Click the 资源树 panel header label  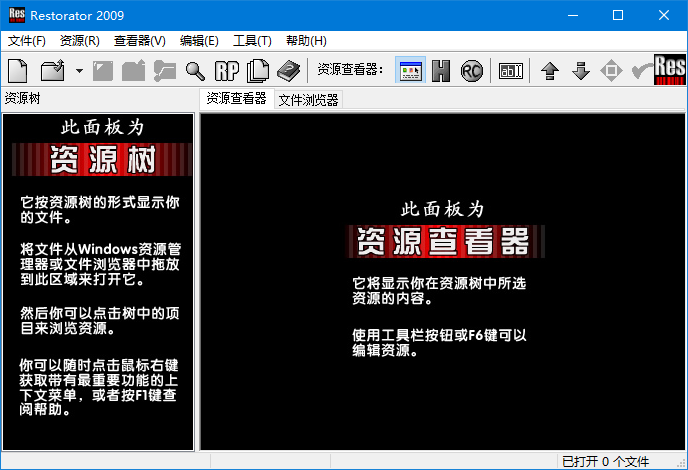(x=22, y=98)
